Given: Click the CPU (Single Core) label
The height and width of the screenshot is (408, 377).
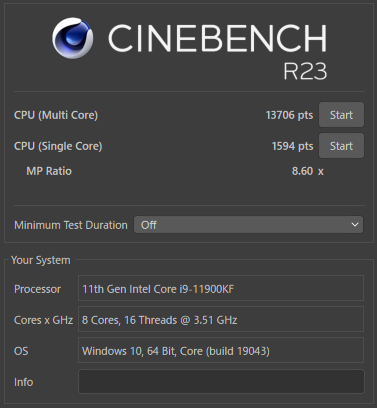Looking at the screenshot, I should 58,146.
